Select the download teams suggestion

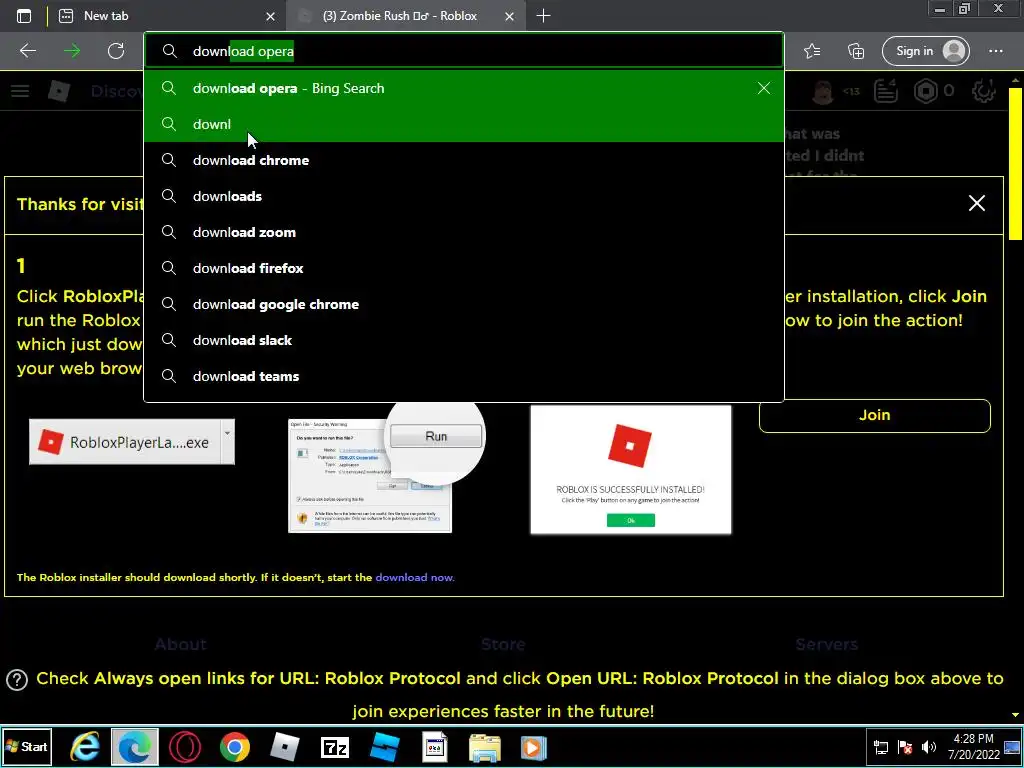[464, 376]
